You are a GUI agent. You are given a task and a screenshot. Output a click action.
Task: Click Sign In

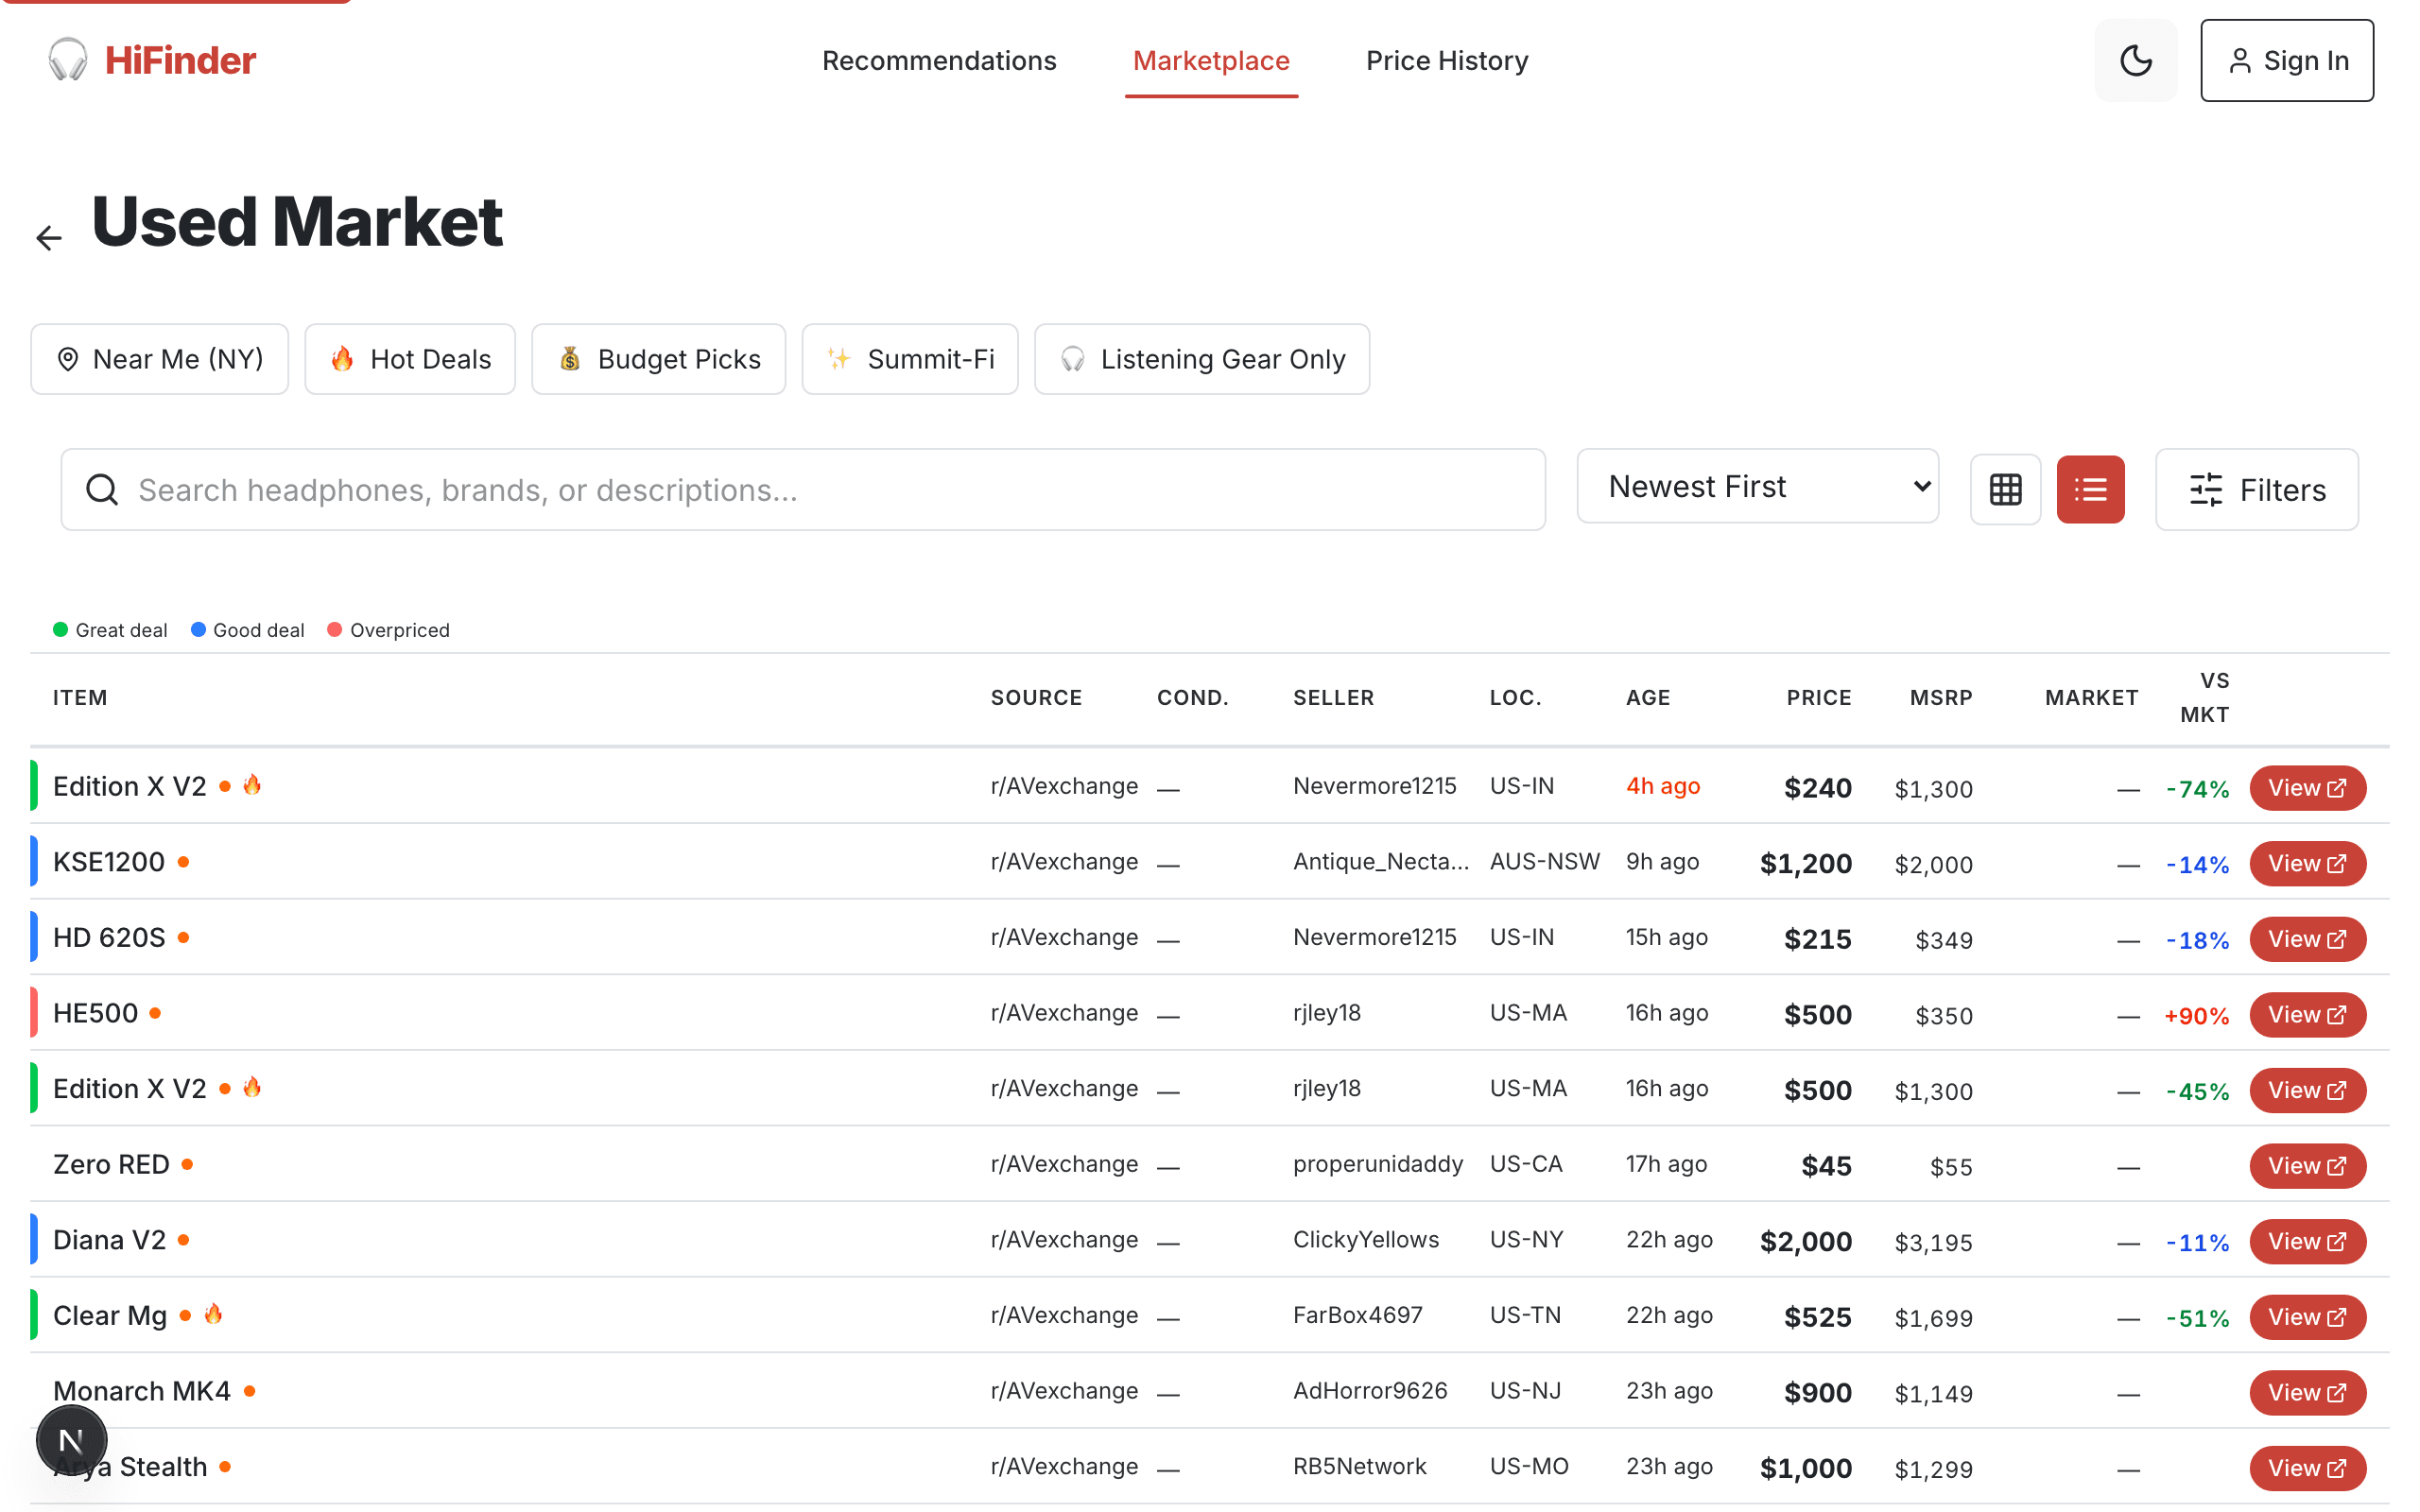click(x=2286, y=60)
